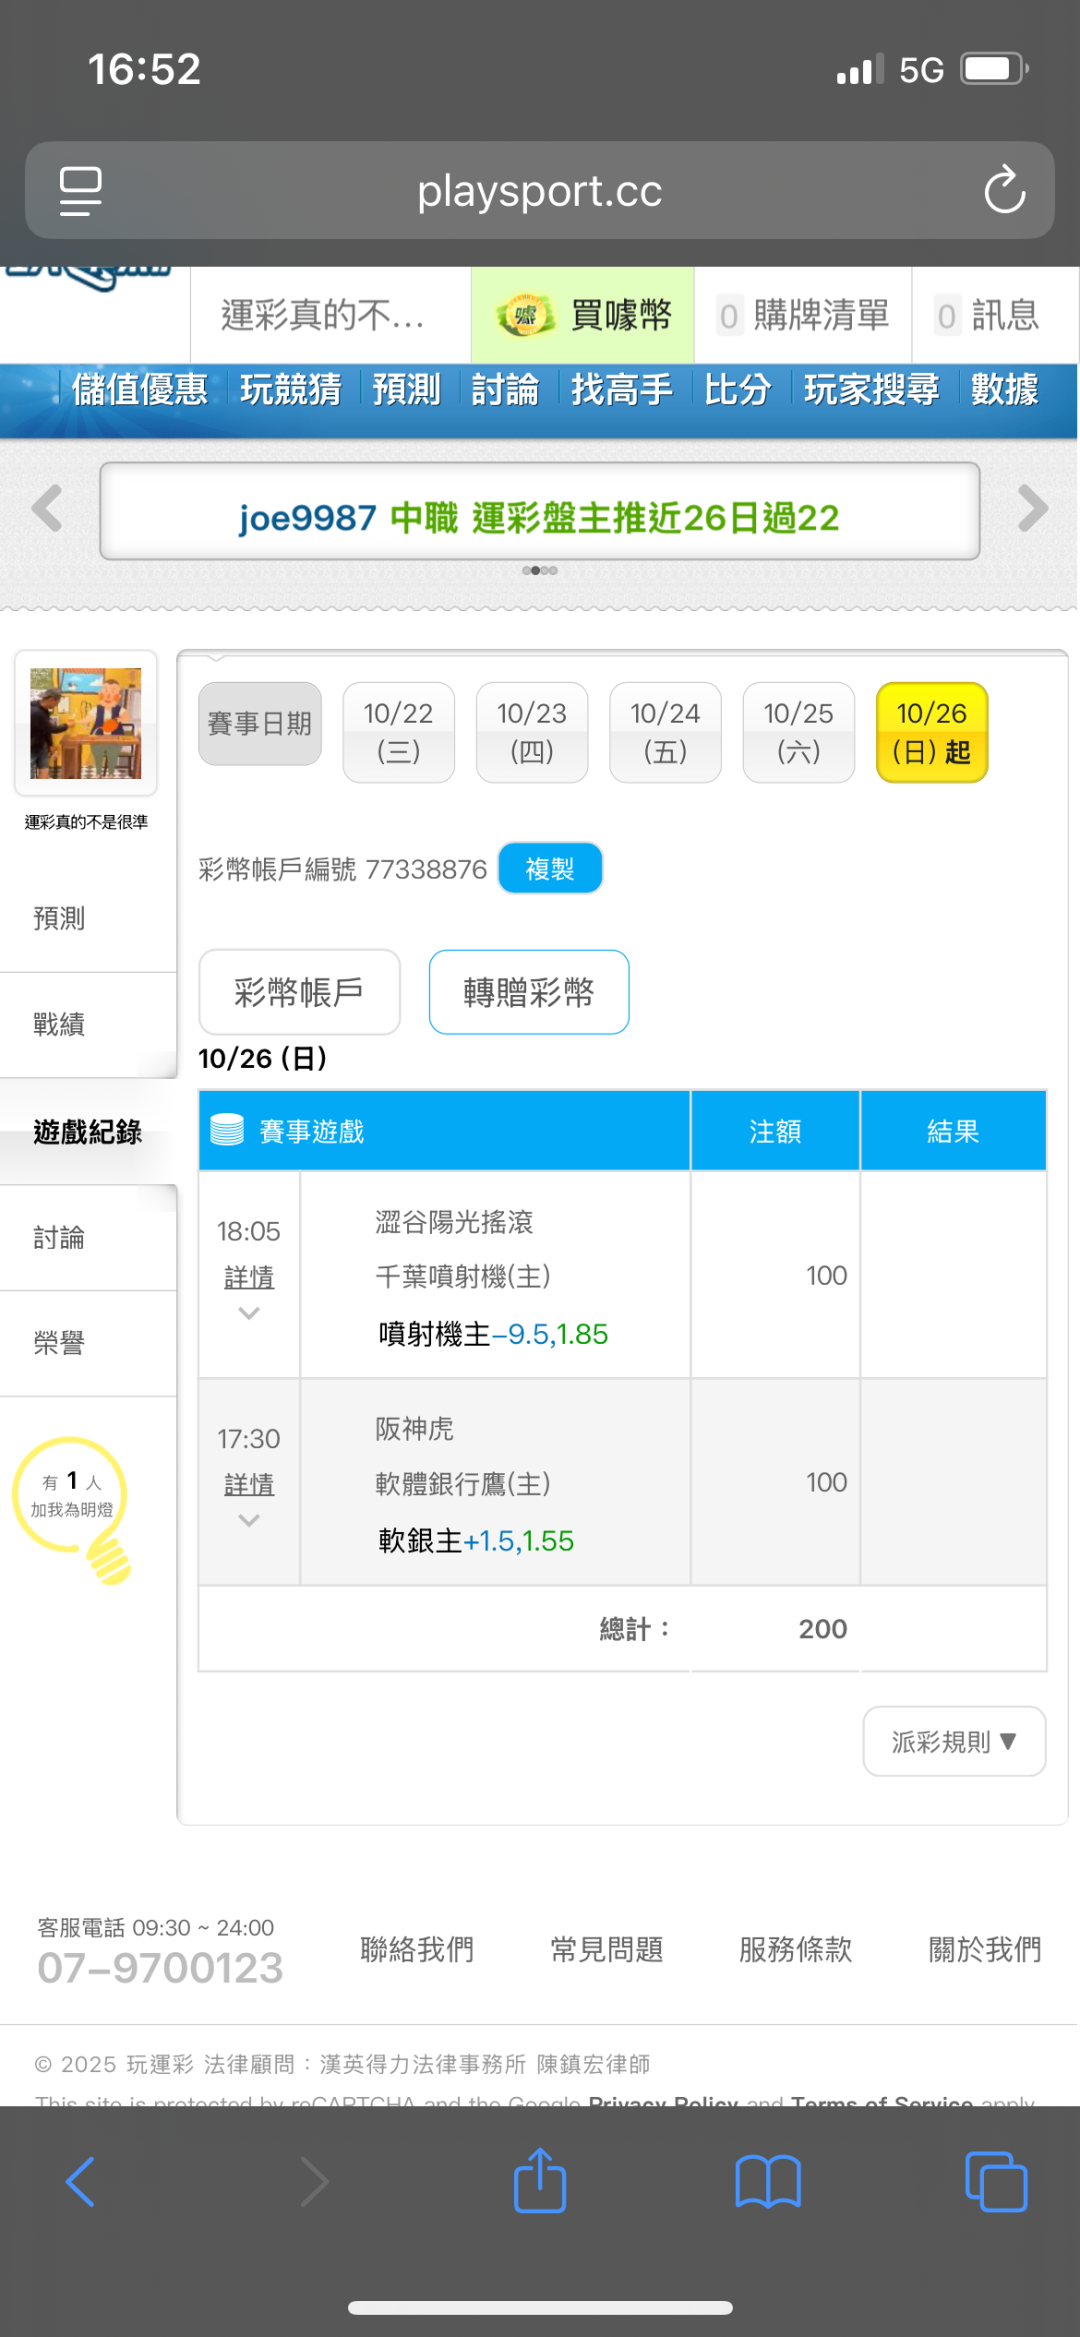The image size is (1080, 2337).
Task: Tap the playsport.cc address field
Action: pos(540,190)
